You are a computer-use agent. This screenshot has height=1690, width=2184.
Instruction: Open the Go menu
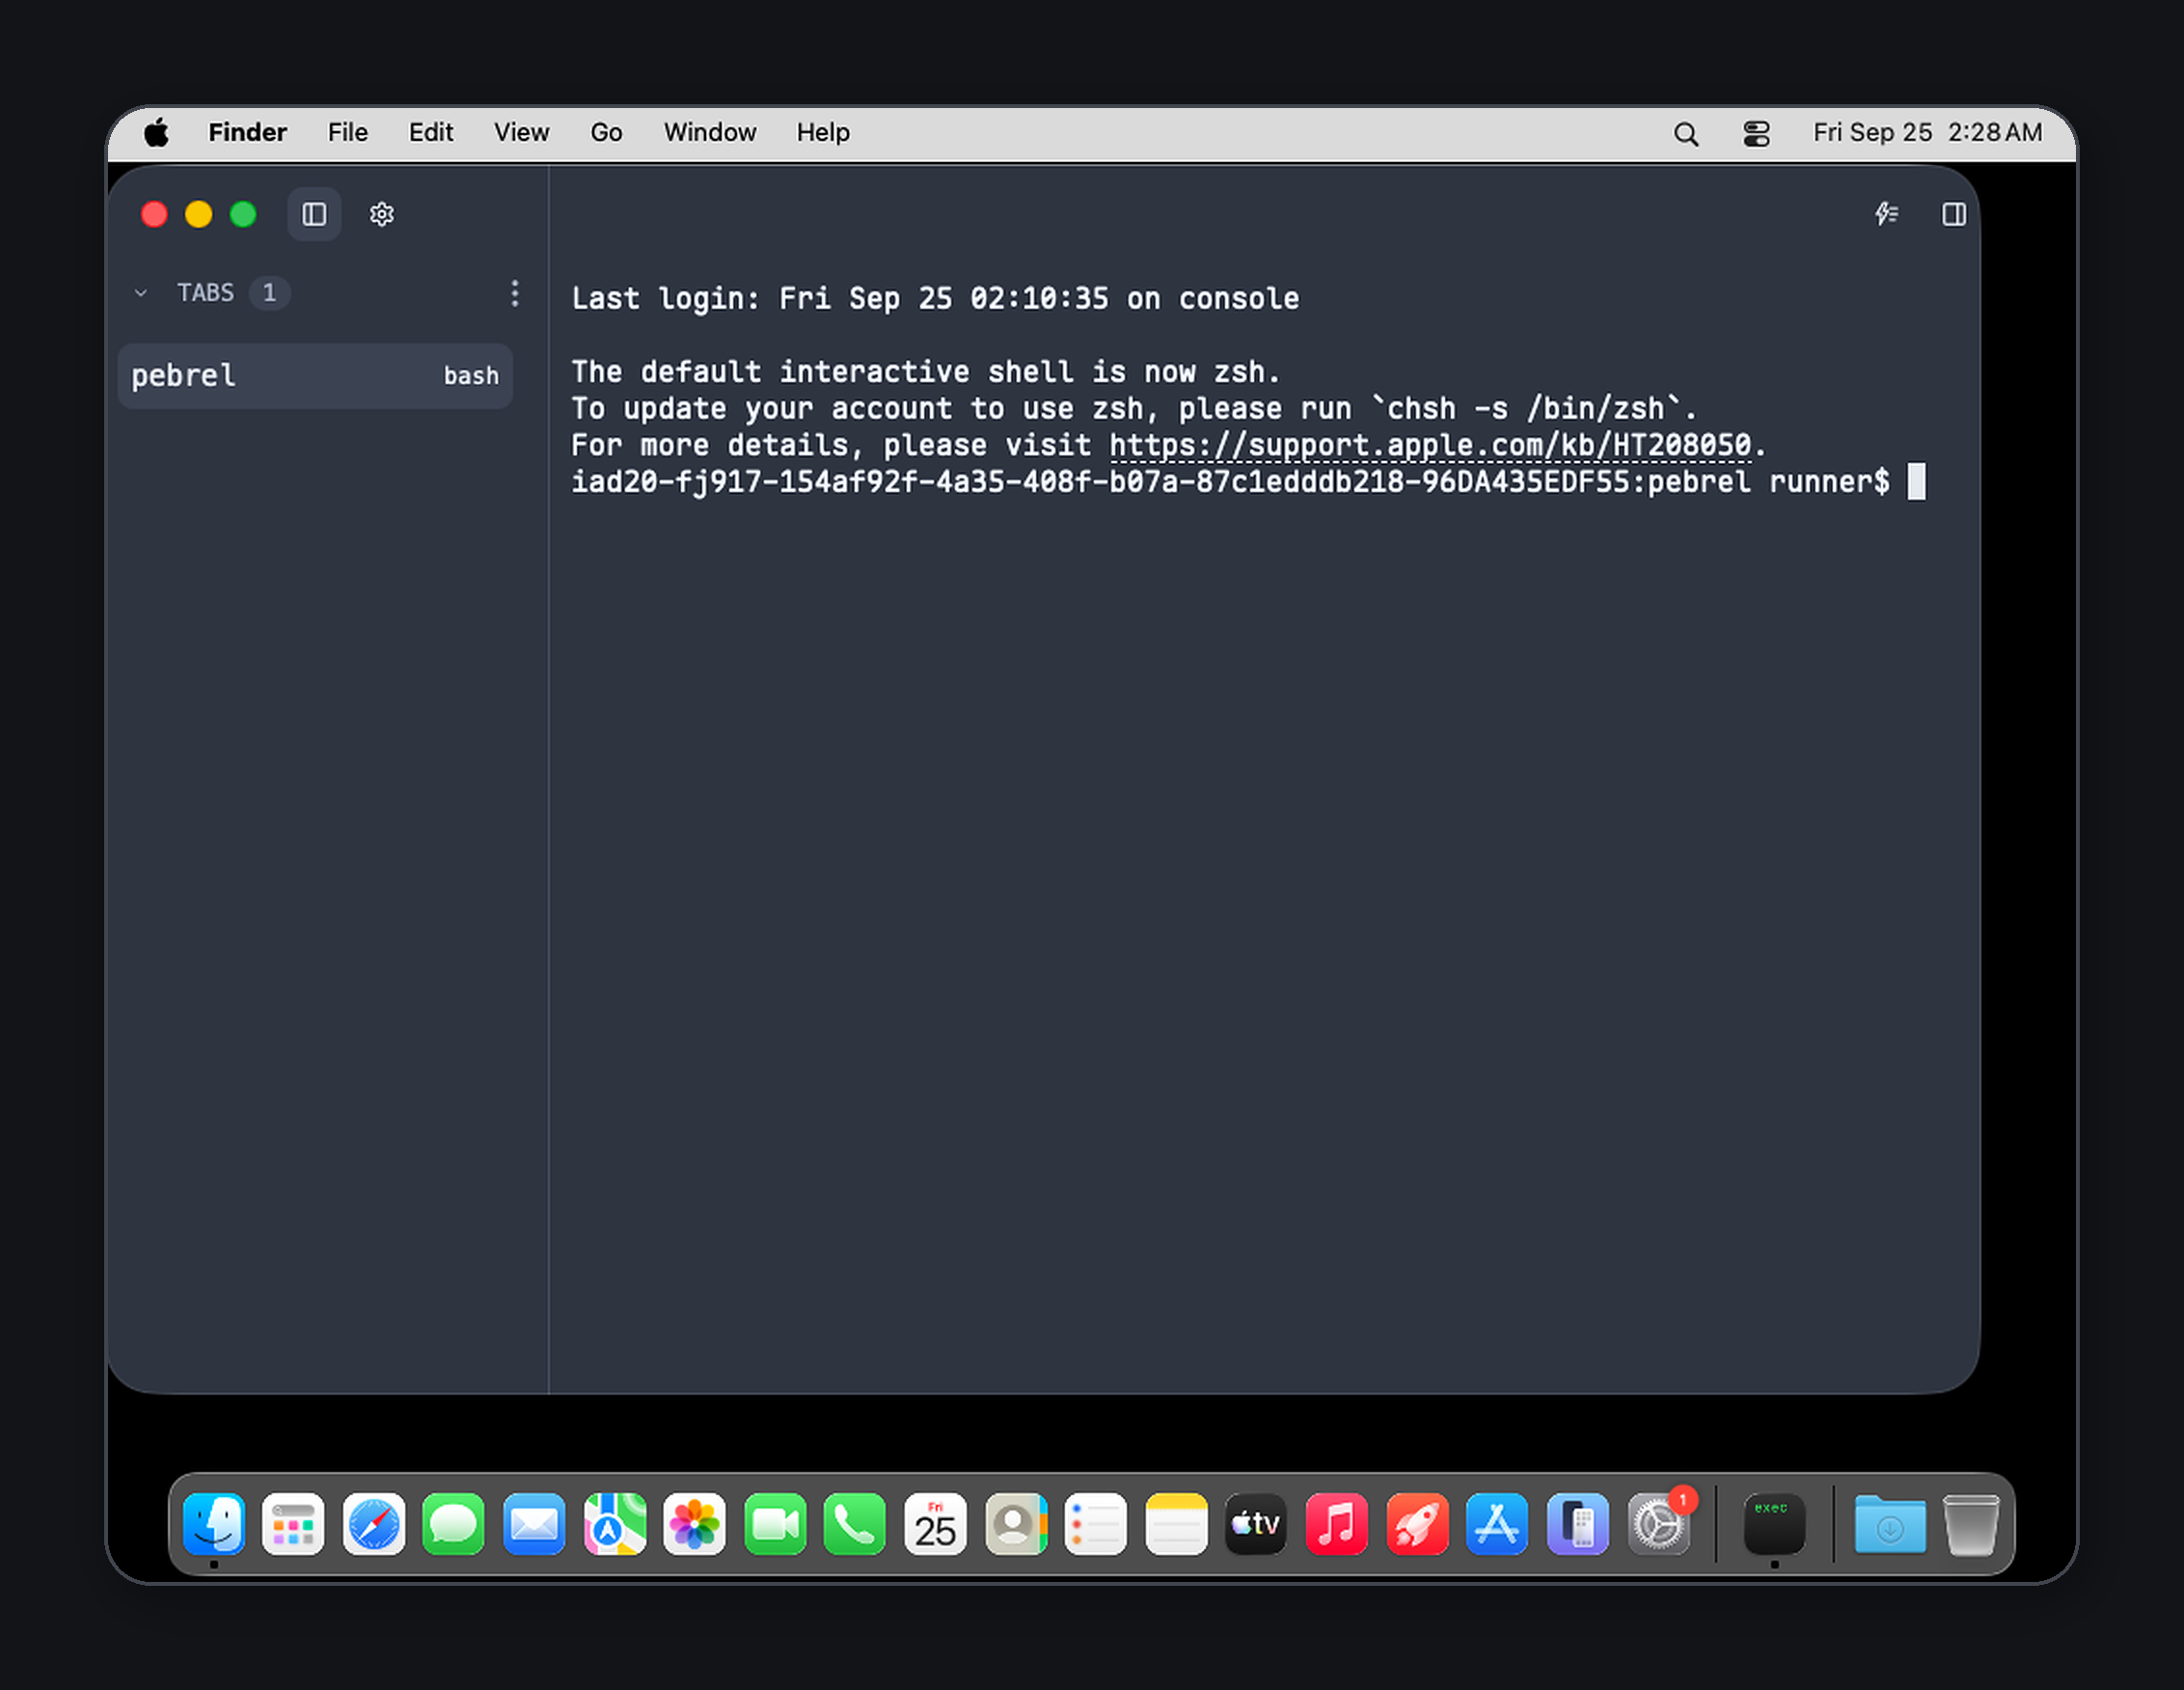(606, 132)
